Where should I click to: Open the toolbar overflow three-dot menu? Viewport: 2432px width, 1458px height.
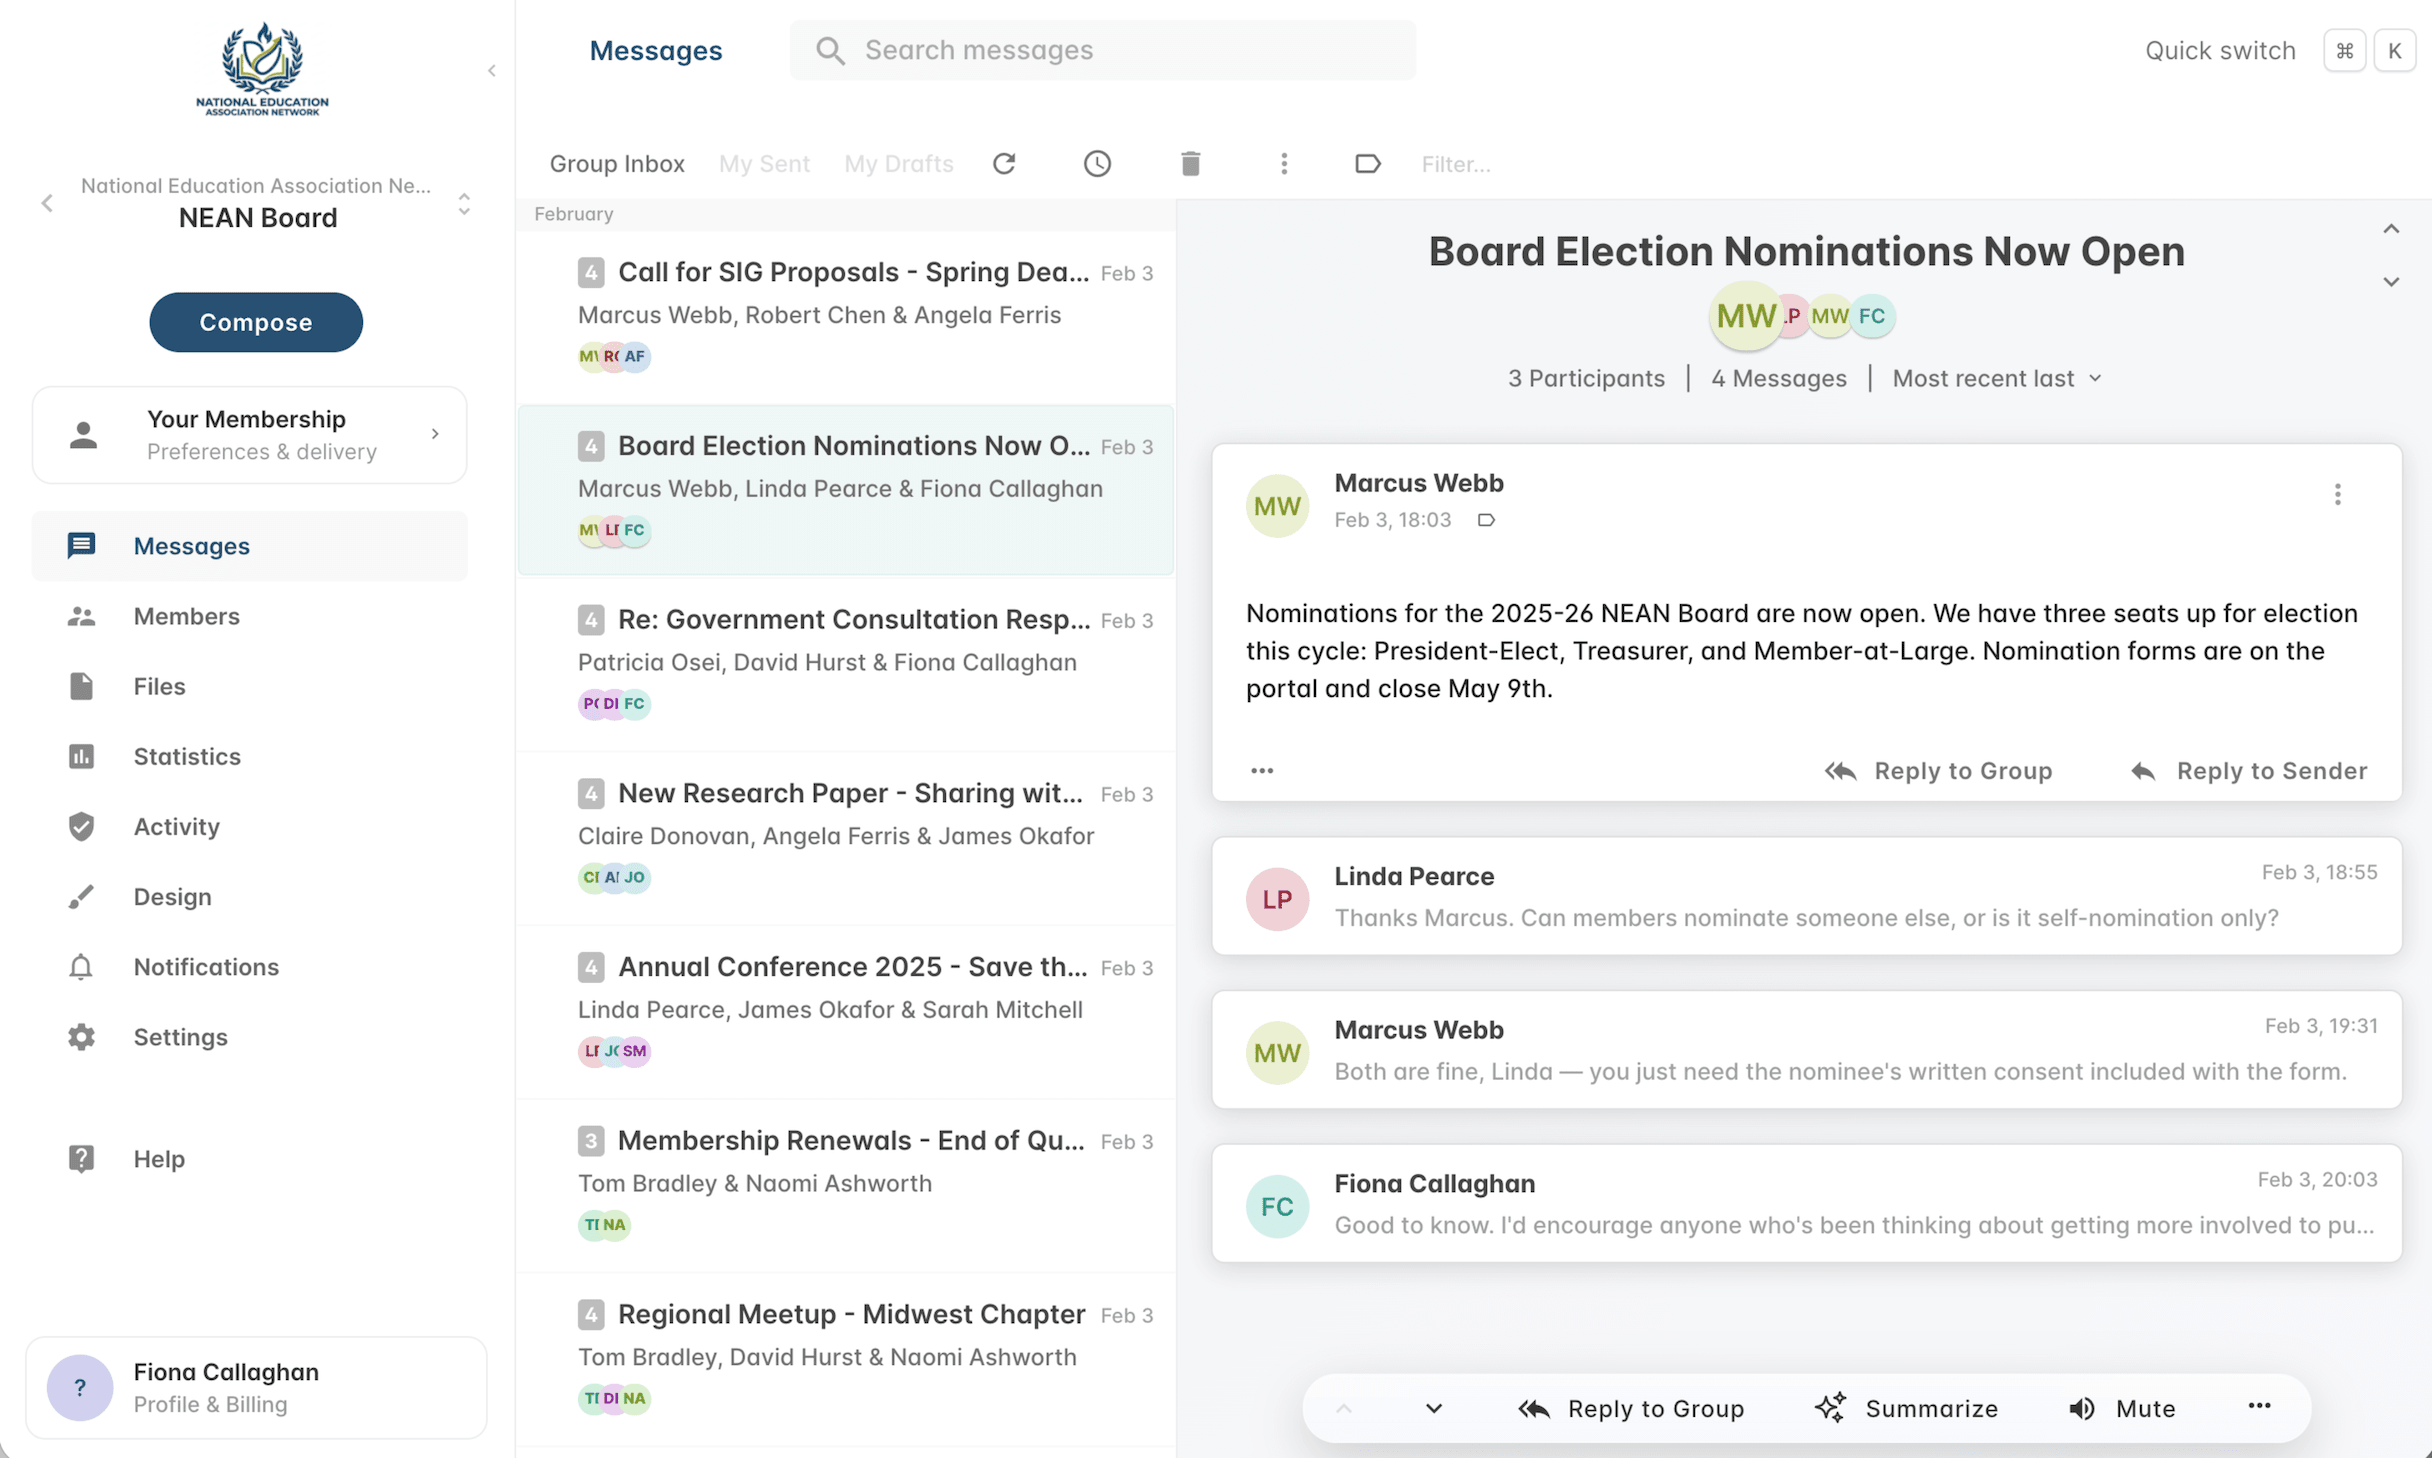pyautogui.click(x=1284, y=163)
